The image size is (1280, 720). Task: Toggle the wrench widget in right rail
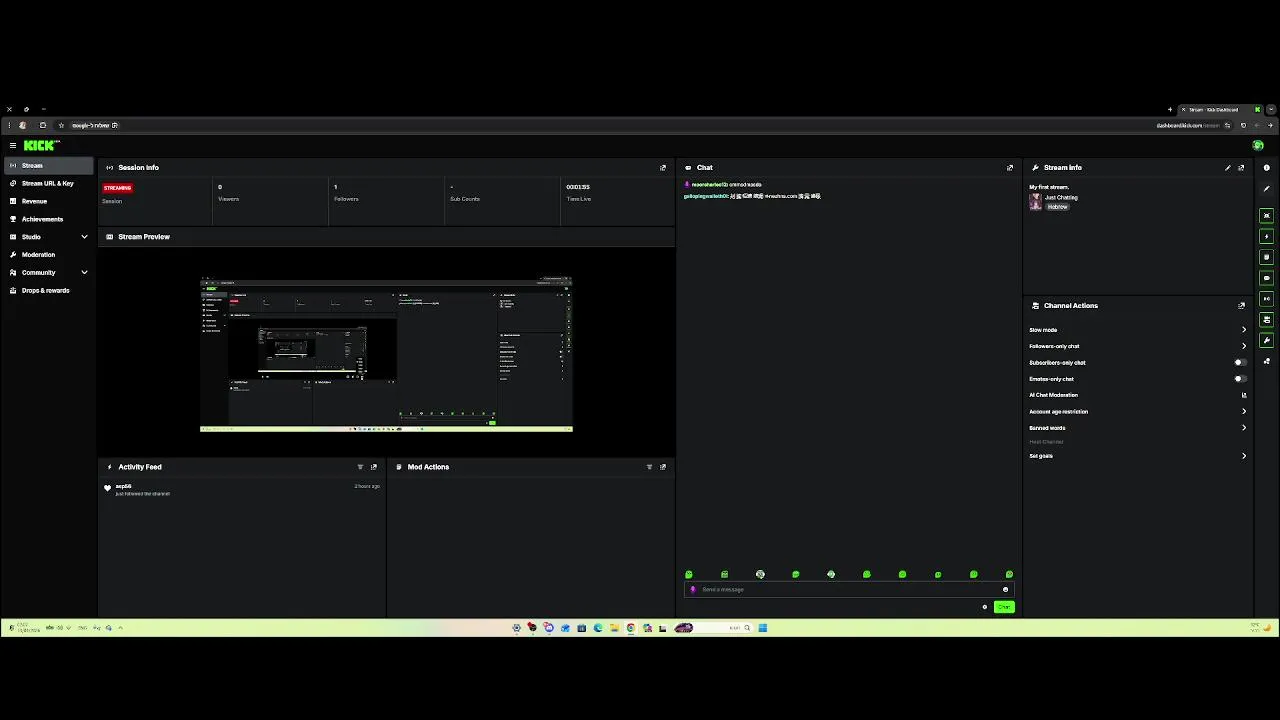tap(1266, 341)
